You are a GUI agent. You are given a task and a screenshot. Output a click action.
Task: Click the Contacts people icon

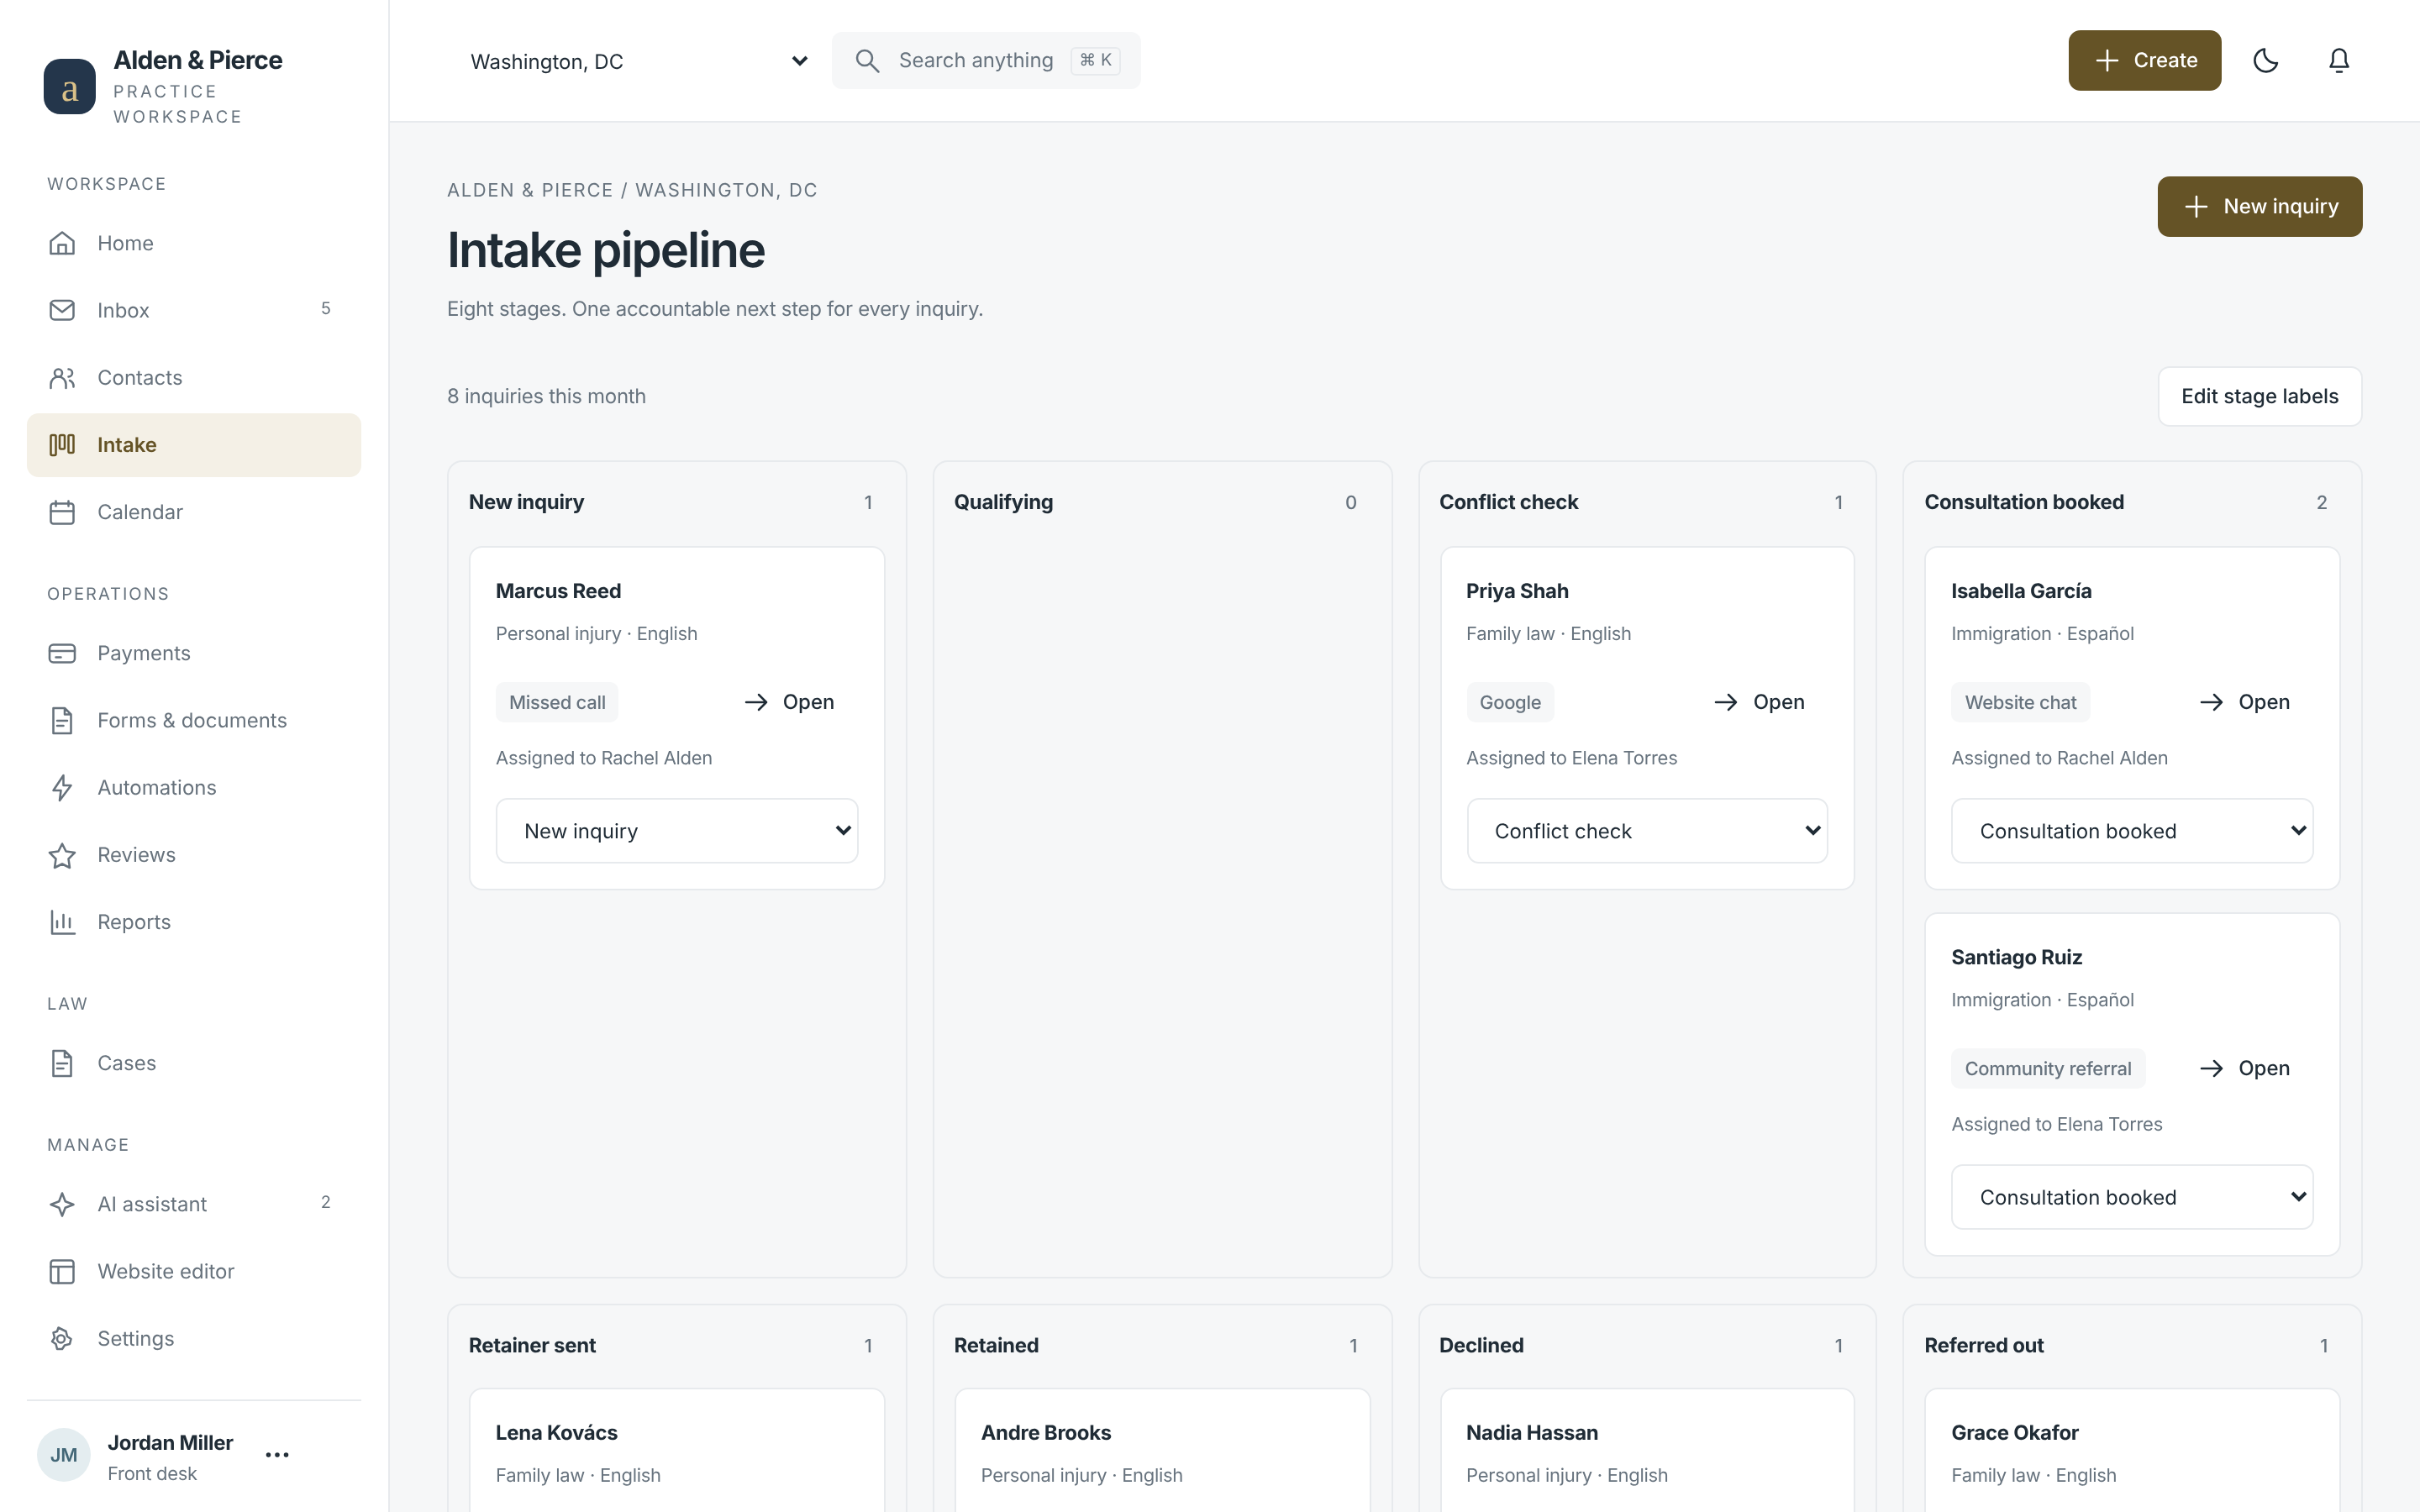point(62,378)
